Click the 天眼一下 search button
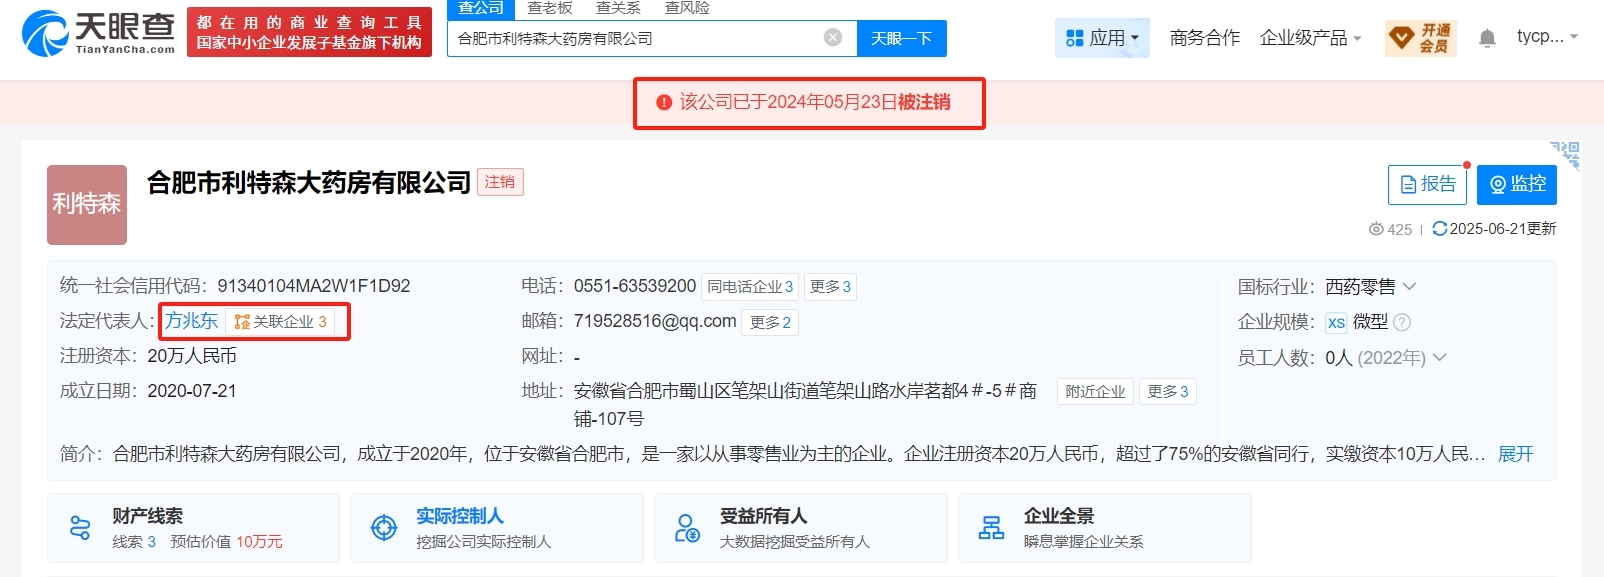Viewport: 1604px width, 577px height. 901,38
